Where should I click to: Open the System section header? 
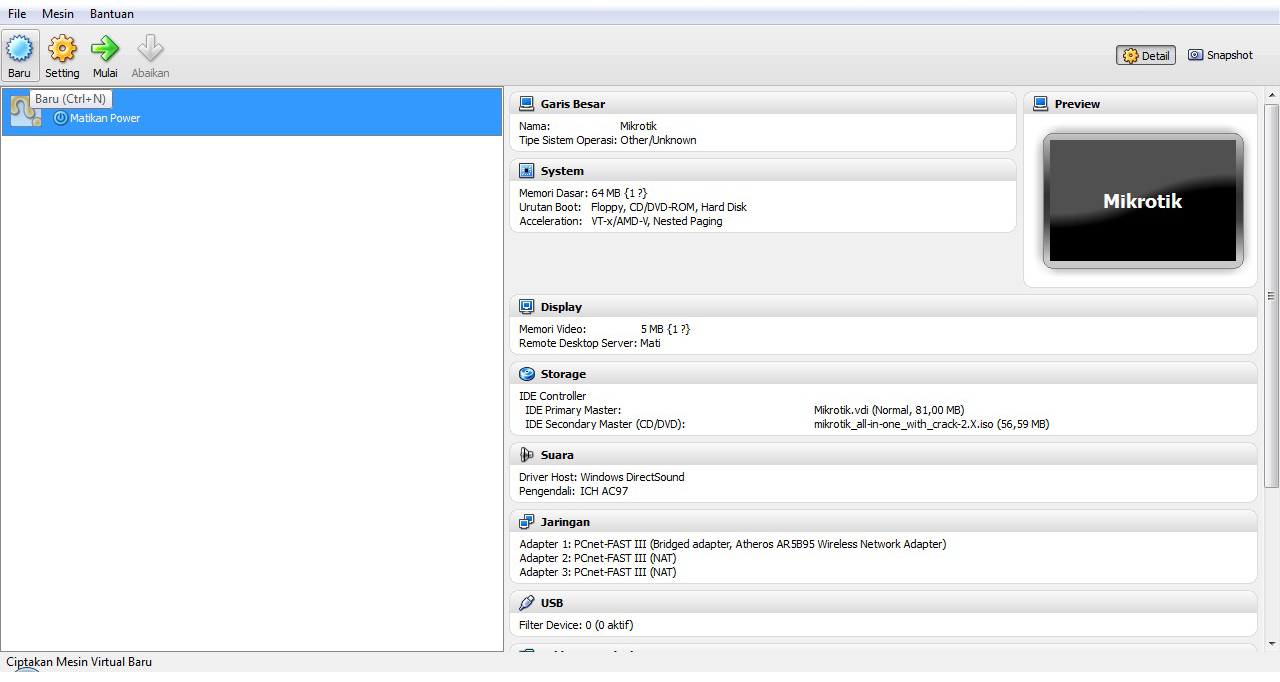pyautogui.click(x=763, y=171)
